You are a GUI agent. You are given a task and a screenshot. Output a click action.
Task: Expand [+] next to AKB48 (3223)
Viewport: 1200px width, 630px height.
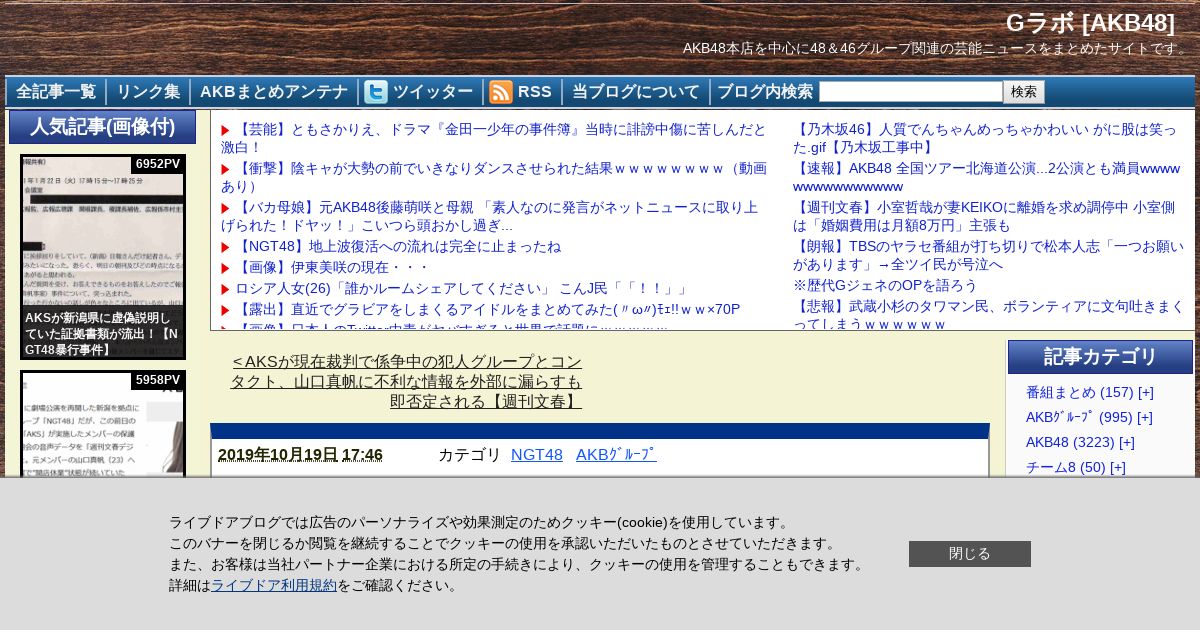[x=1127, y=442]
